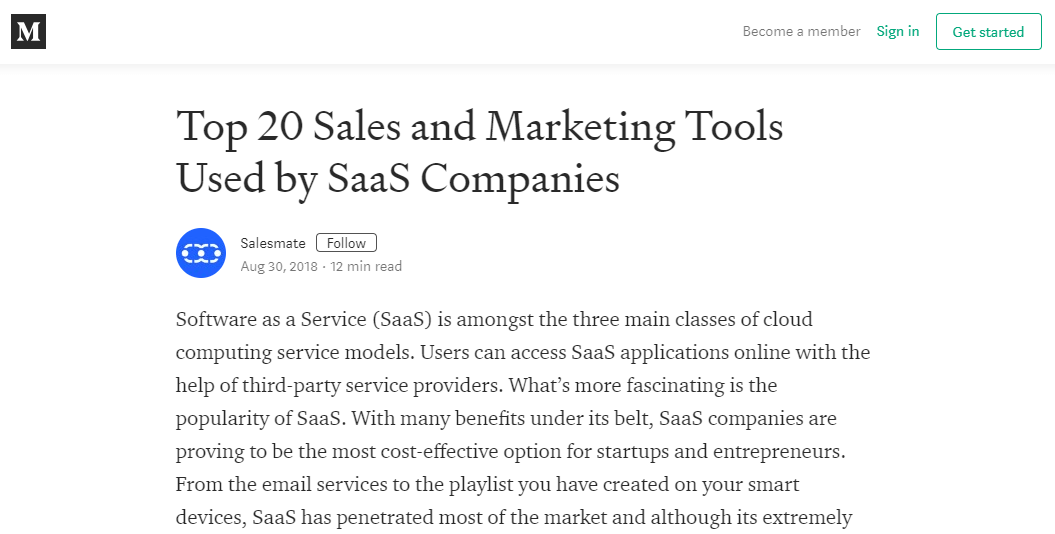
Task: Open the Sign in link
Action: tap(898, 31)
